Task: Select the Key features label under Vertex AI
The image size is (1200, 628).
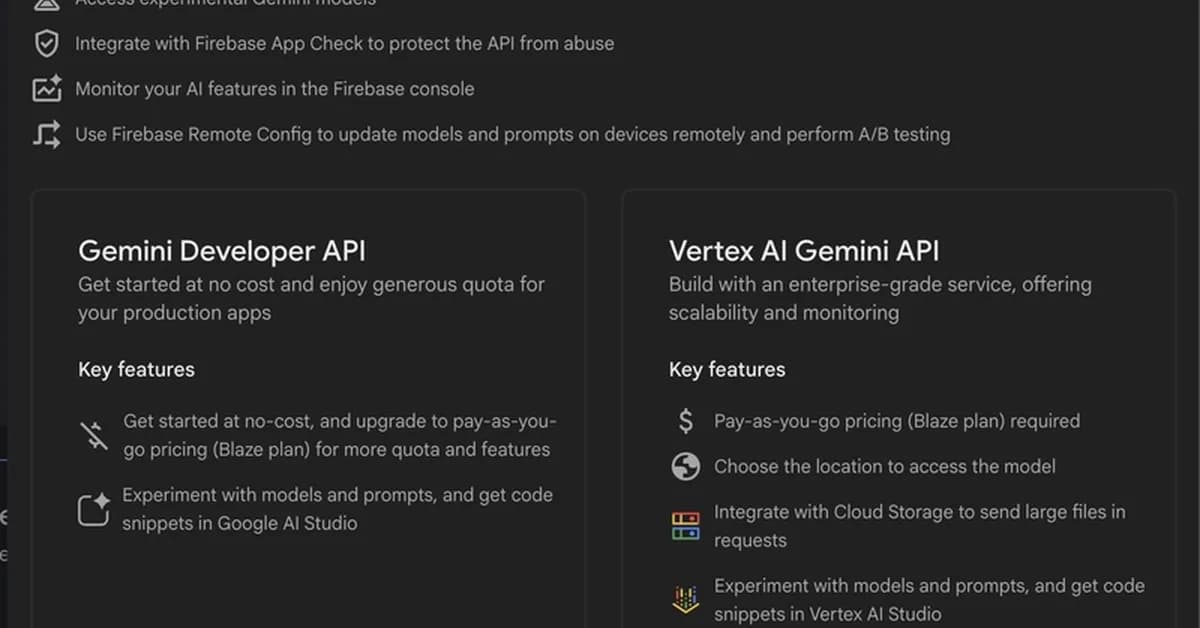Action: click(727, 369)
